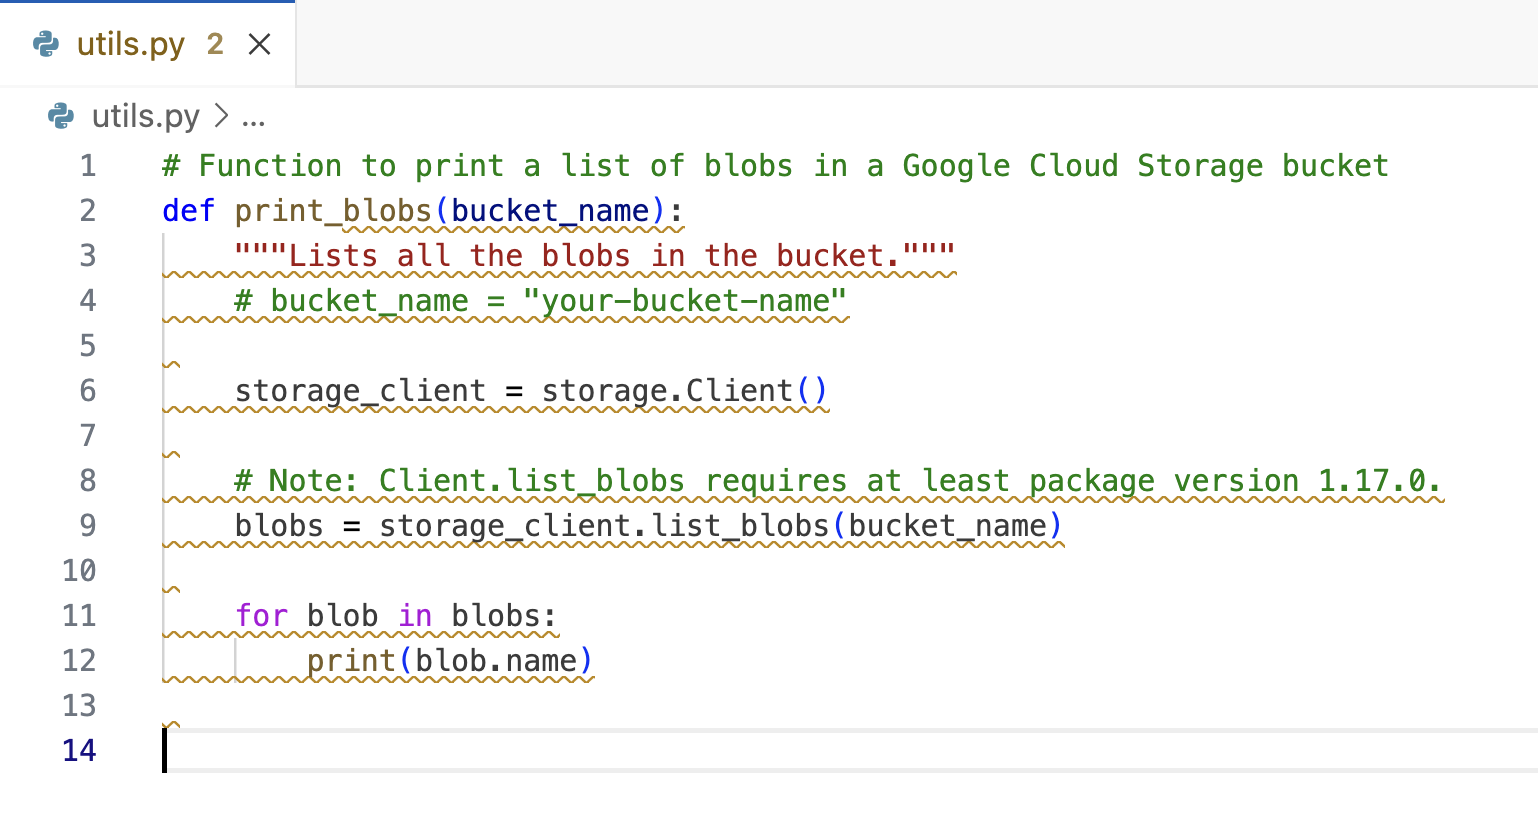This screenshot has height=816, width=1538.
Task: Click line number 11 in gutter
Action: click(80, 615)
